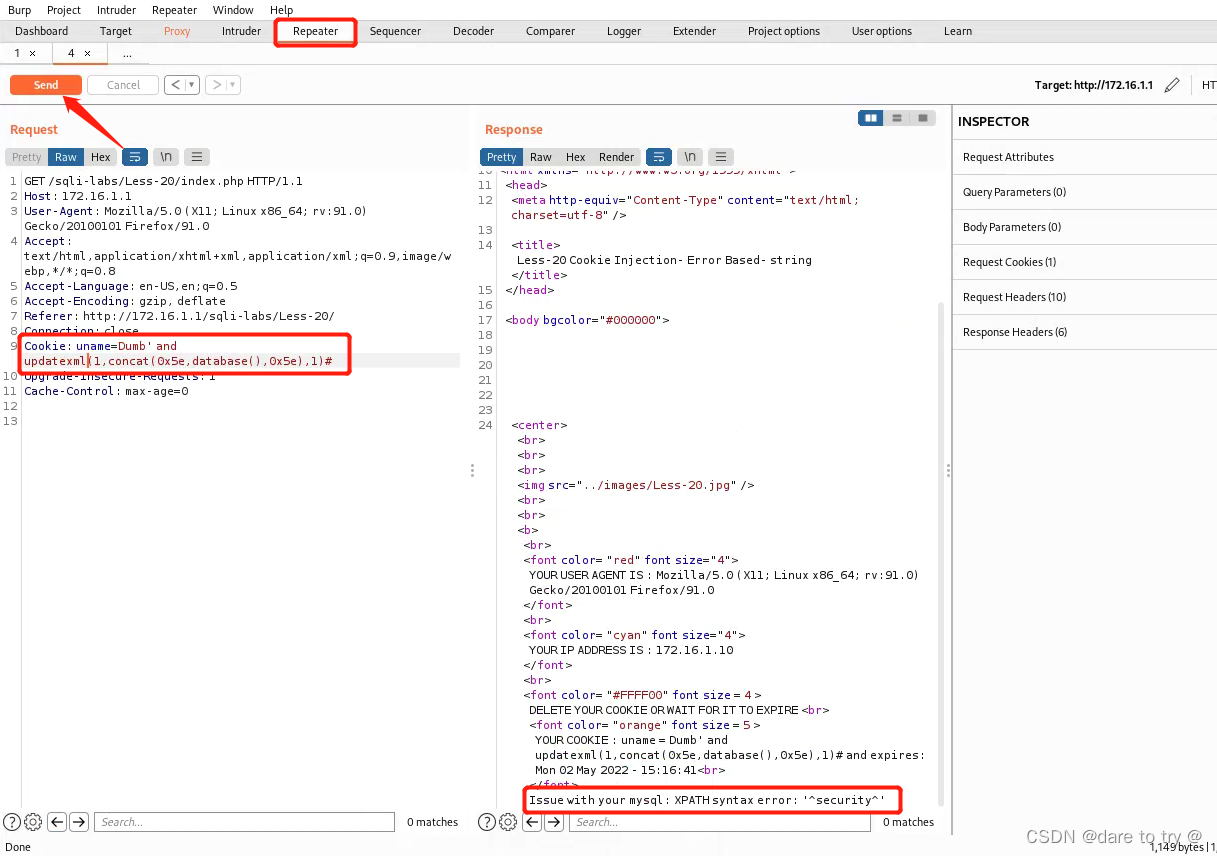Switch Response view to Raw
Viewport: 1217px width, 856px height.
pos(541,157)
